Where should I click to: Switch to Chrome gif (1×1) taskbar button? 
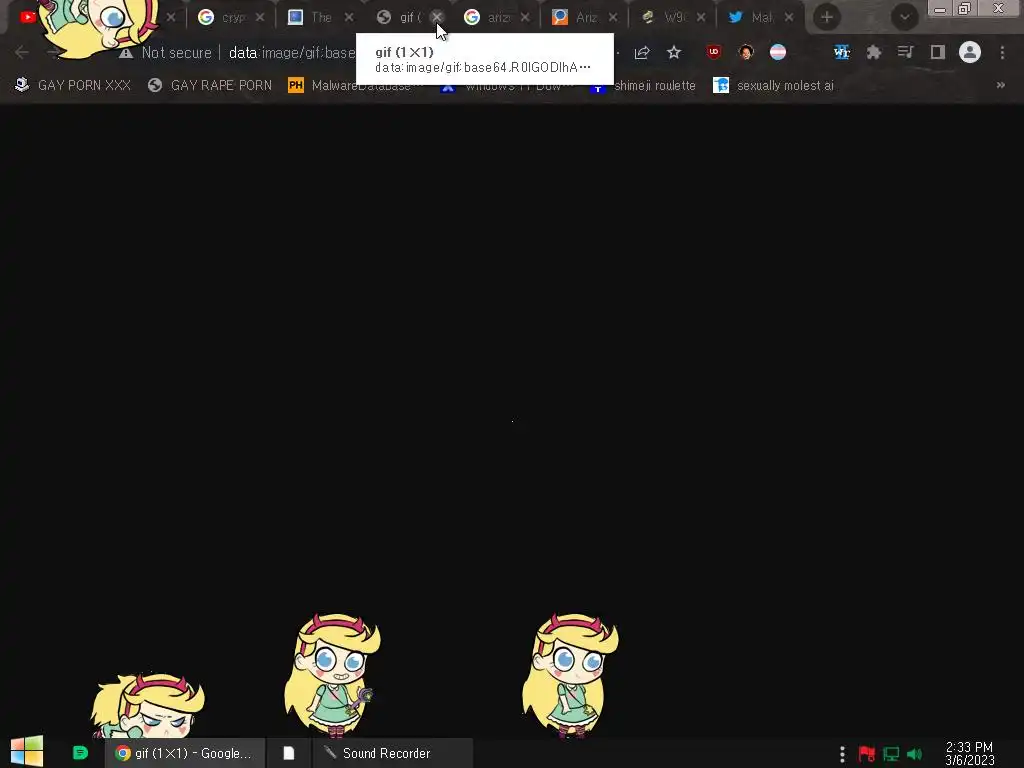pos(185,753)
